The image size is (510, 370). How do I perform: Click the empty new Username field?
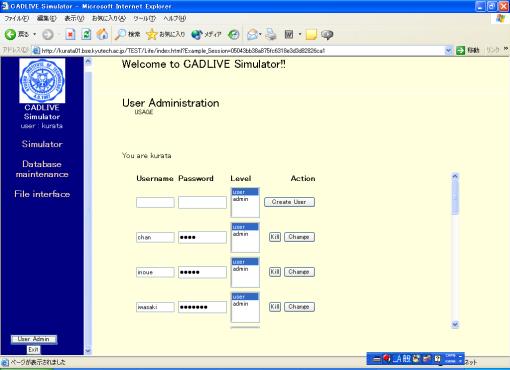point(155,202)
